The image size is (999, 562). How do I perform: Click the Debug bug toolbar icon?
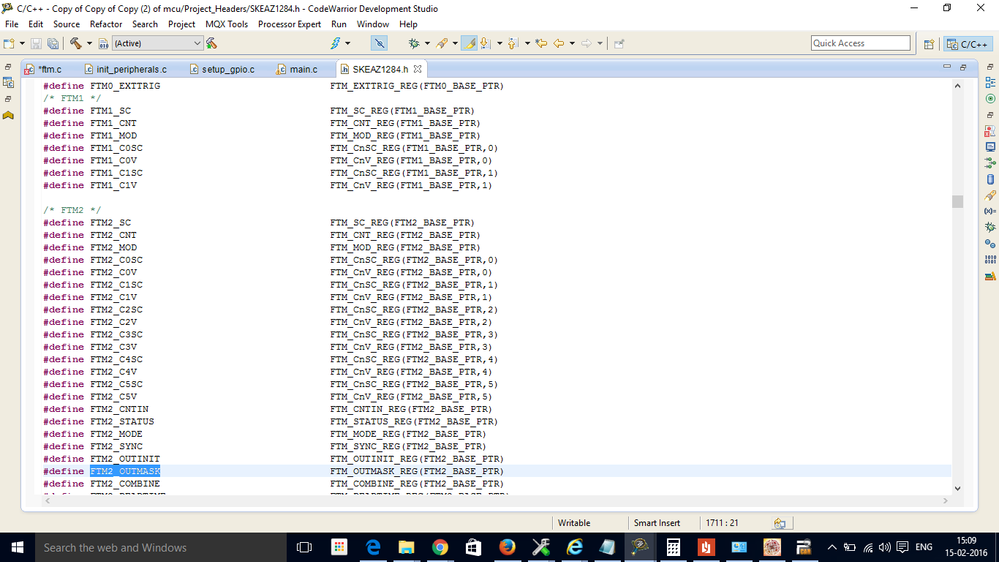tap(414, 43)
